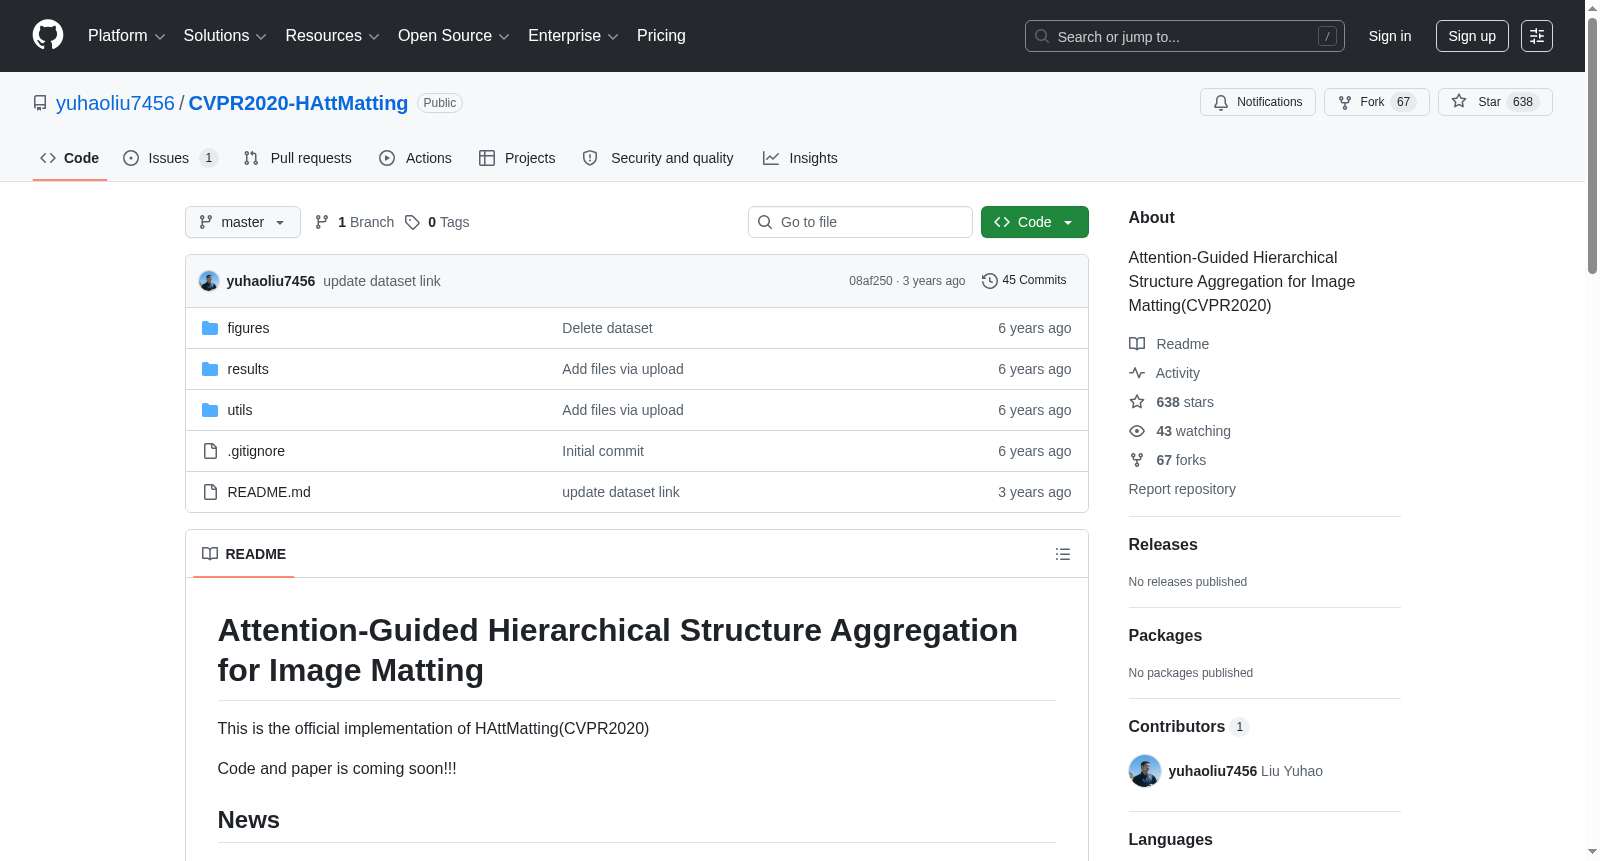Open the .gitignore file name

(256, 451)
